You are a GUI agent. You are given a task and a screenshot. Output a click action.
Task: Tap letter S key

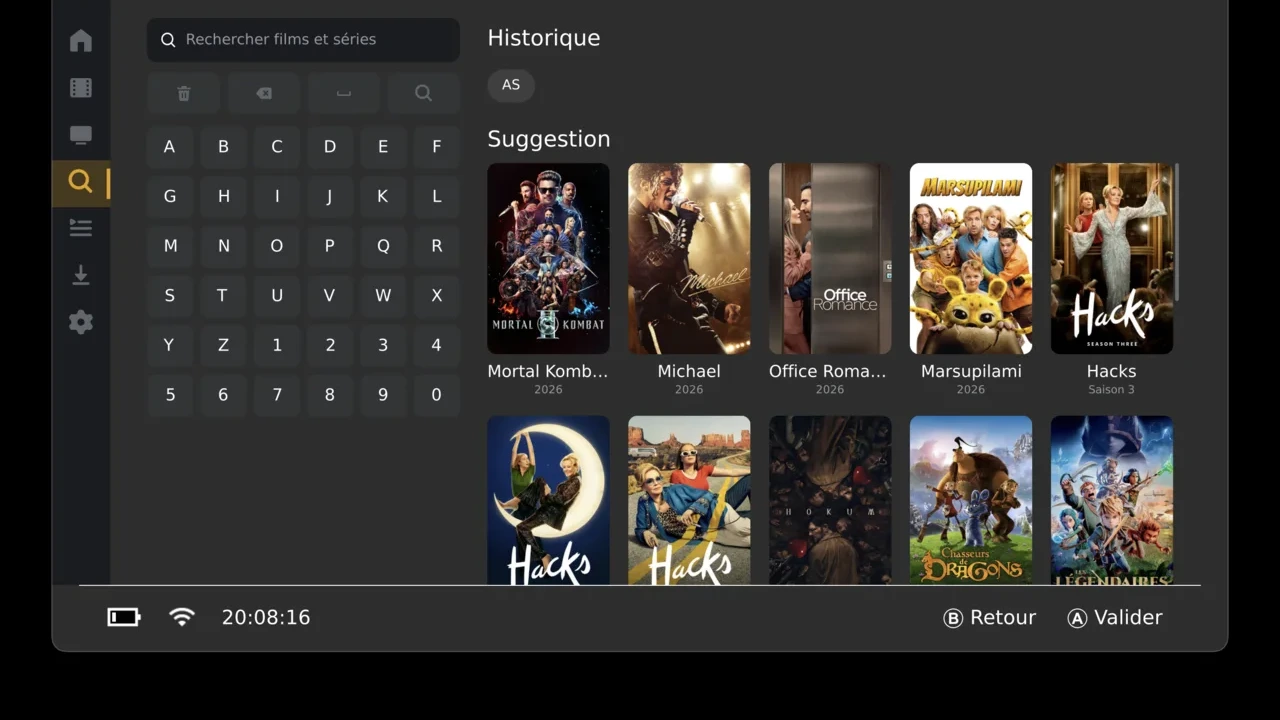[x=170, y=296]
